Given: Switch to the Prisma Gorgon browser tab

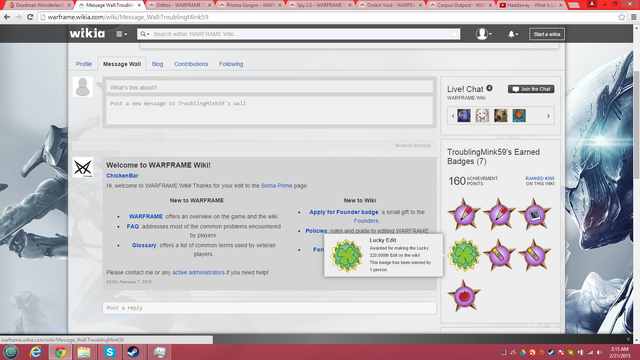Looking at the screenshot, I should click(251, 5).
